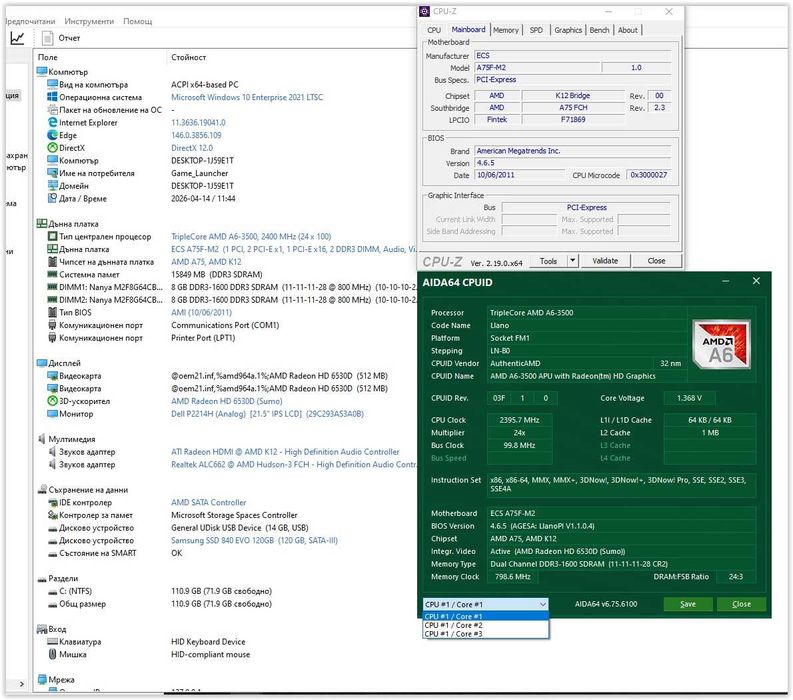The image size is (793, 700).
Task: Open the Инструменти menu
Action: tap(89, 21)
